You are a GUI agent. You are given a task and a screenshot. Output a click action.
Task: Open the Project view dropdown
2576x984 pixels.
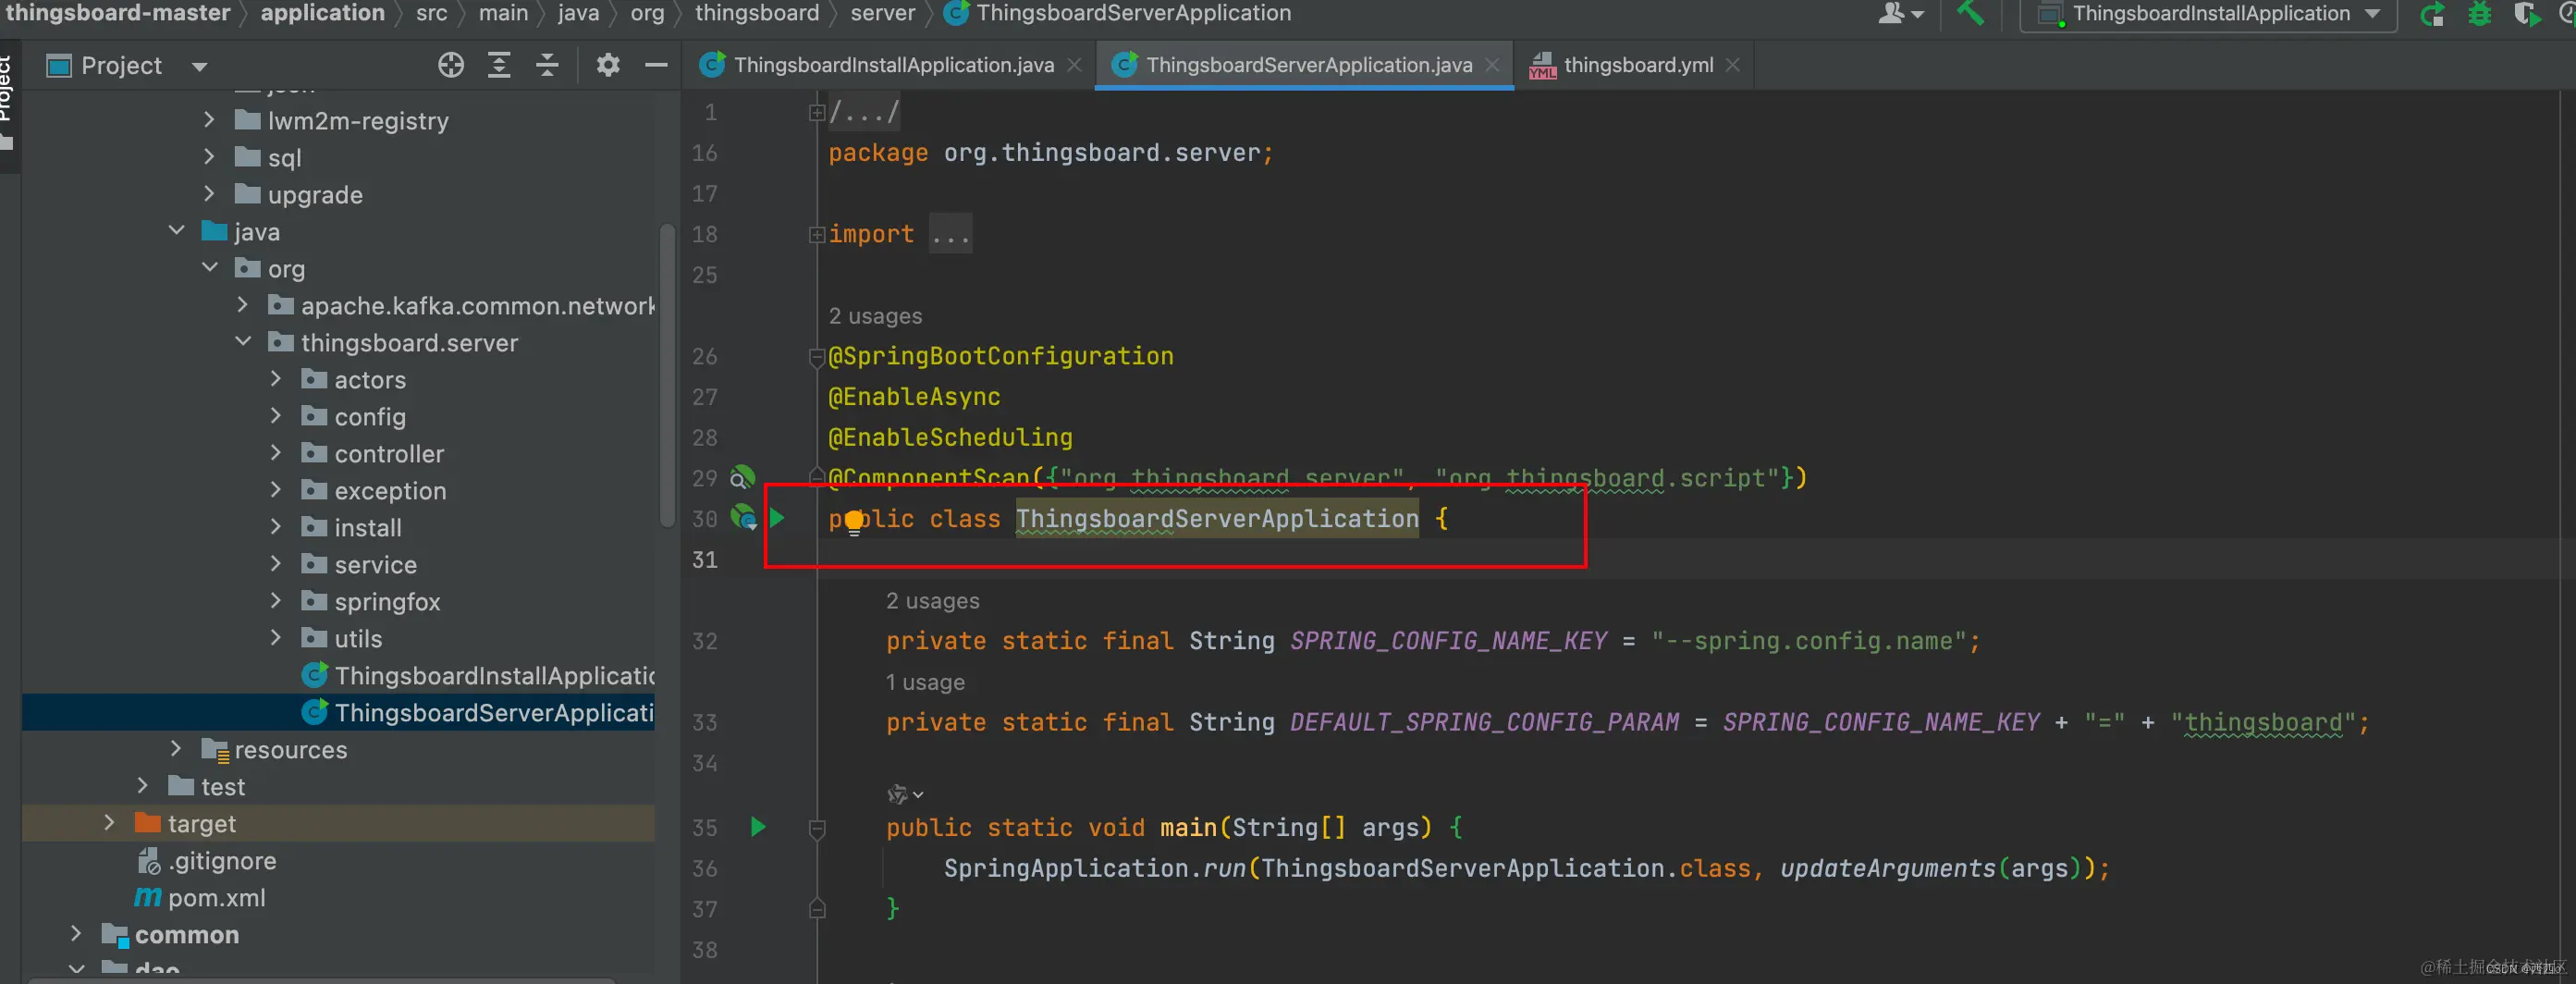(200, 66)
